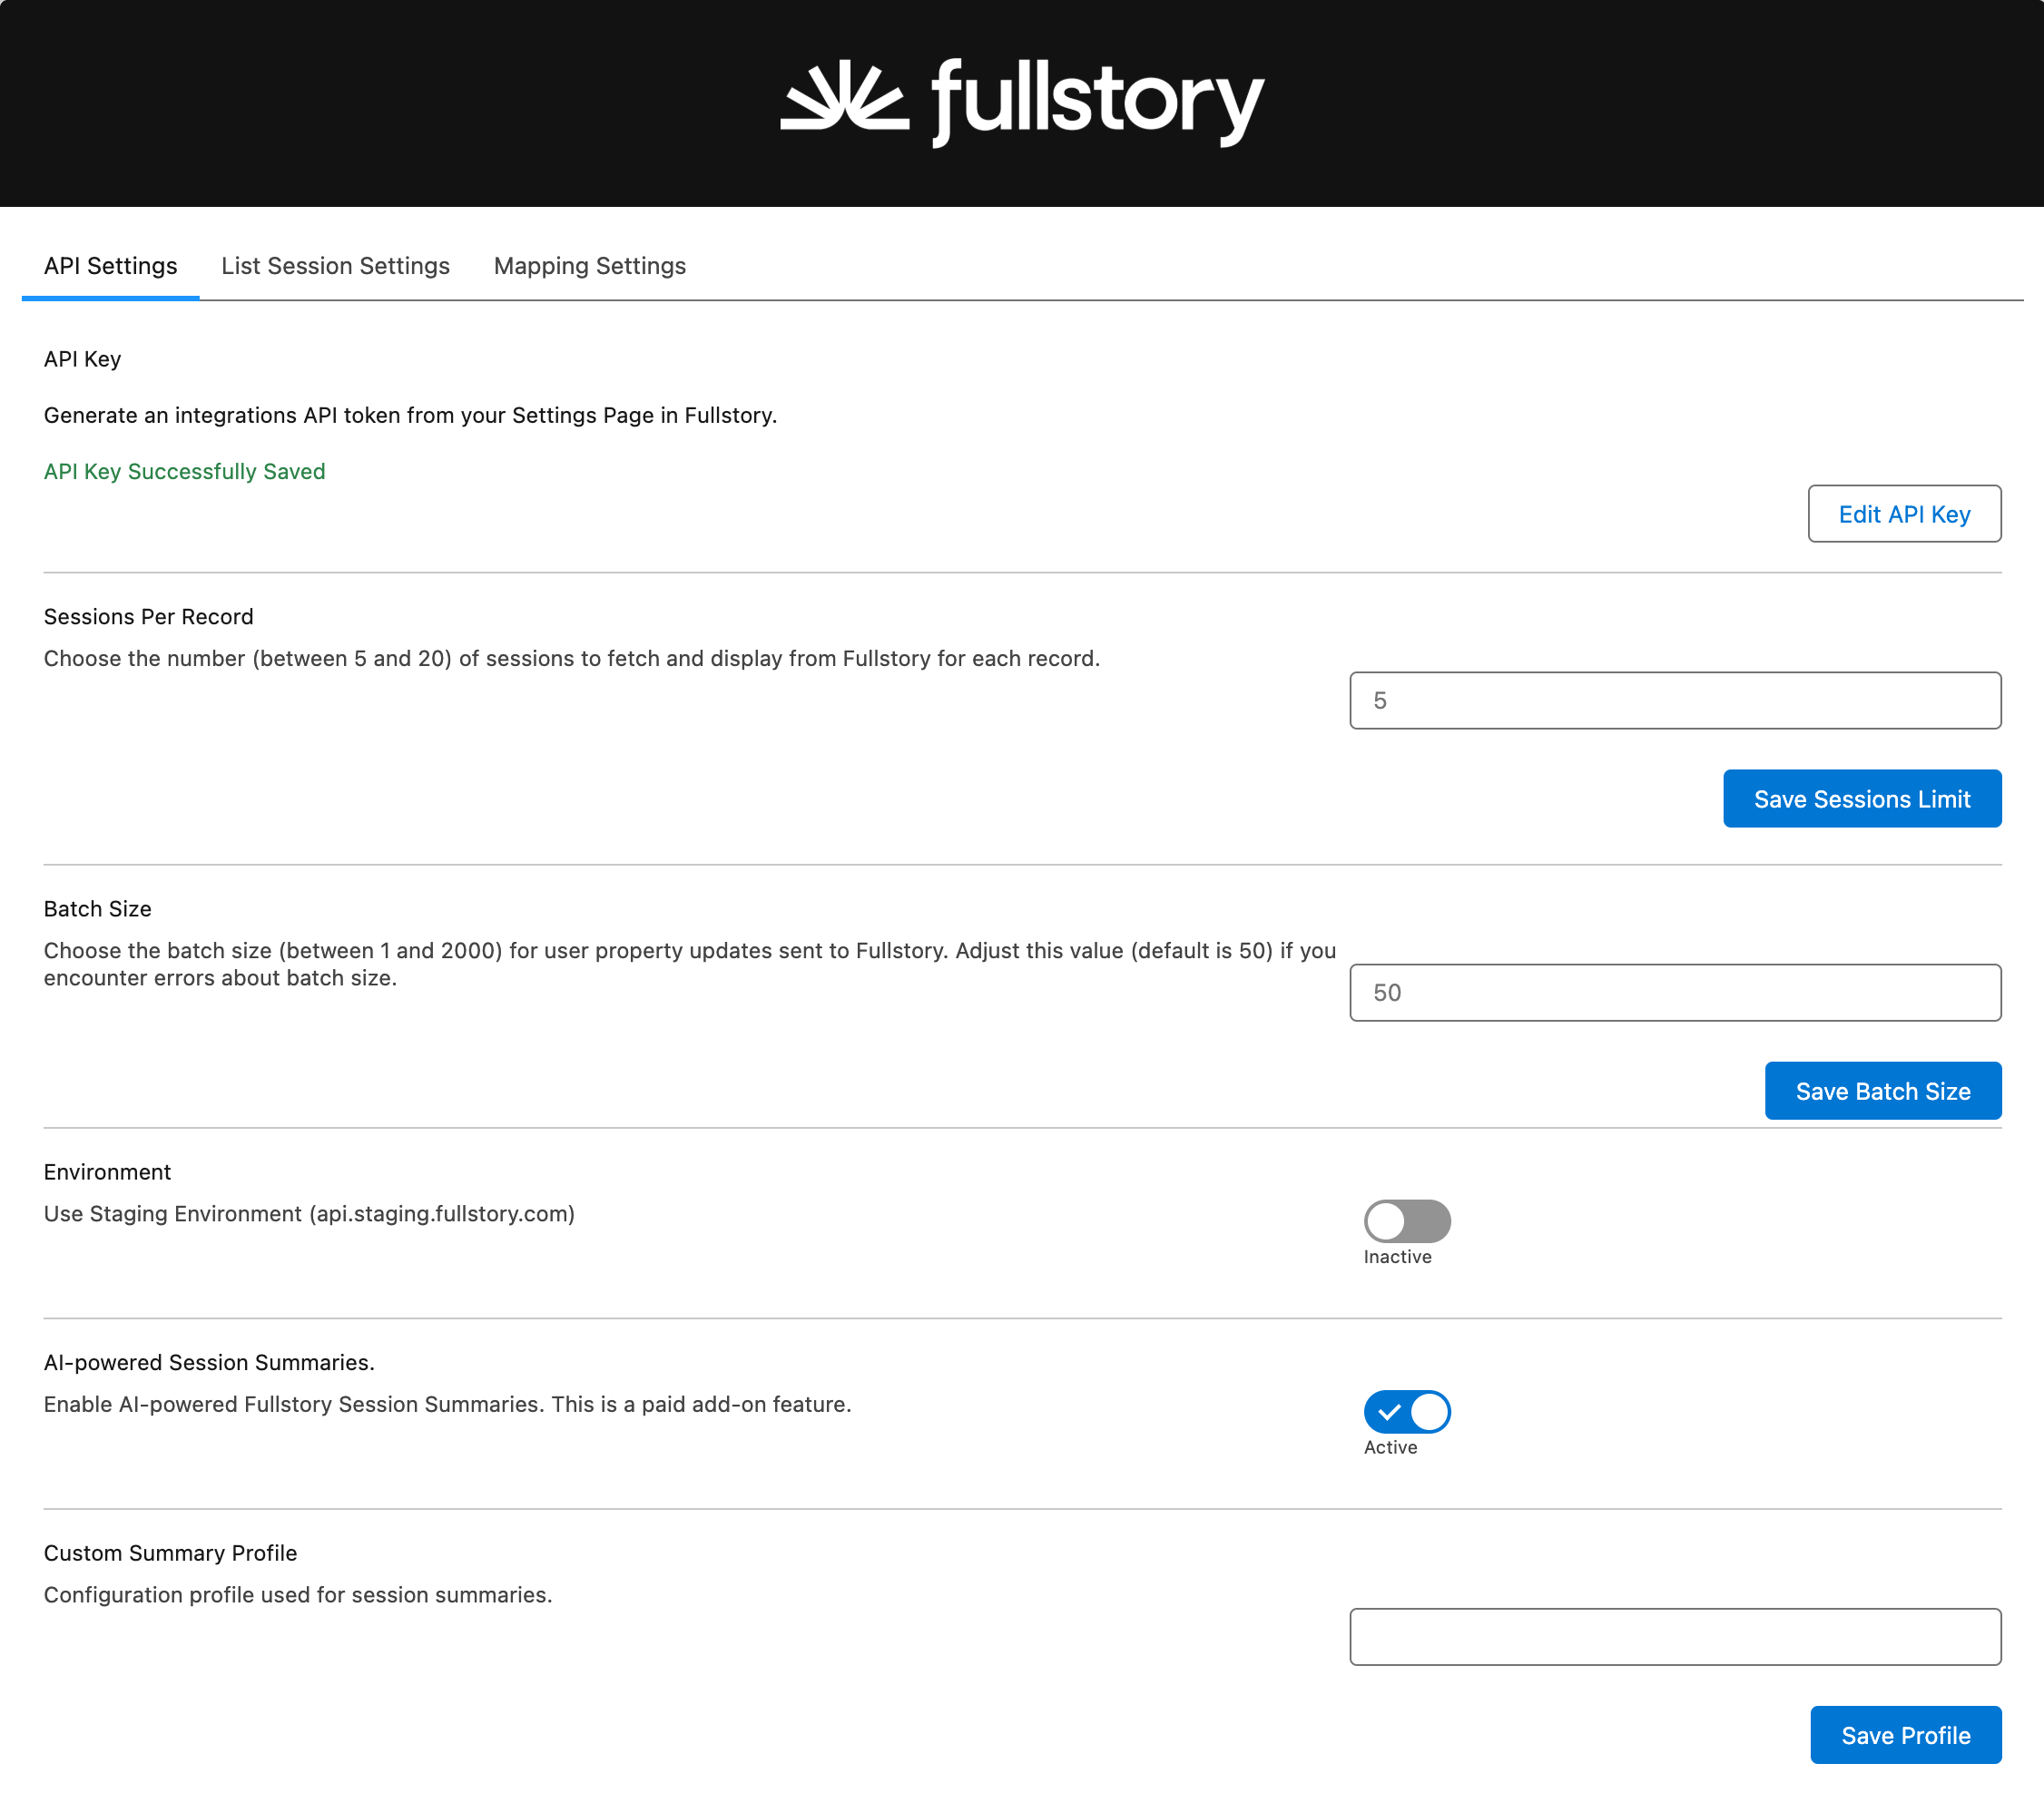Viewport: 2044px width, 1793px height.
Task: Disable the AI-powered Session Summaries toggle
Action: pyautogui.click(x=1406, y=1411)
